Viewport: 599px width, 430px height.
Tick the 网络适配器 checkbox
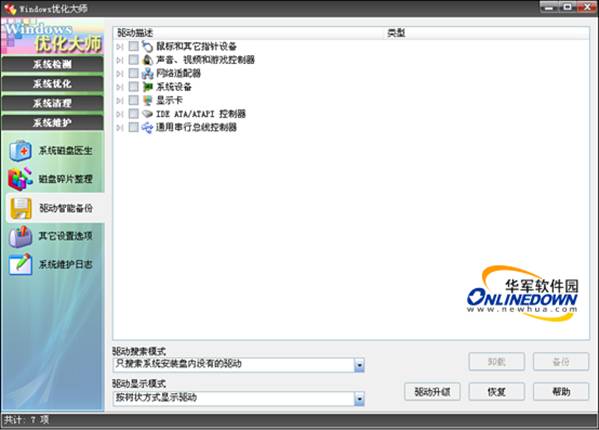[133, 73]
